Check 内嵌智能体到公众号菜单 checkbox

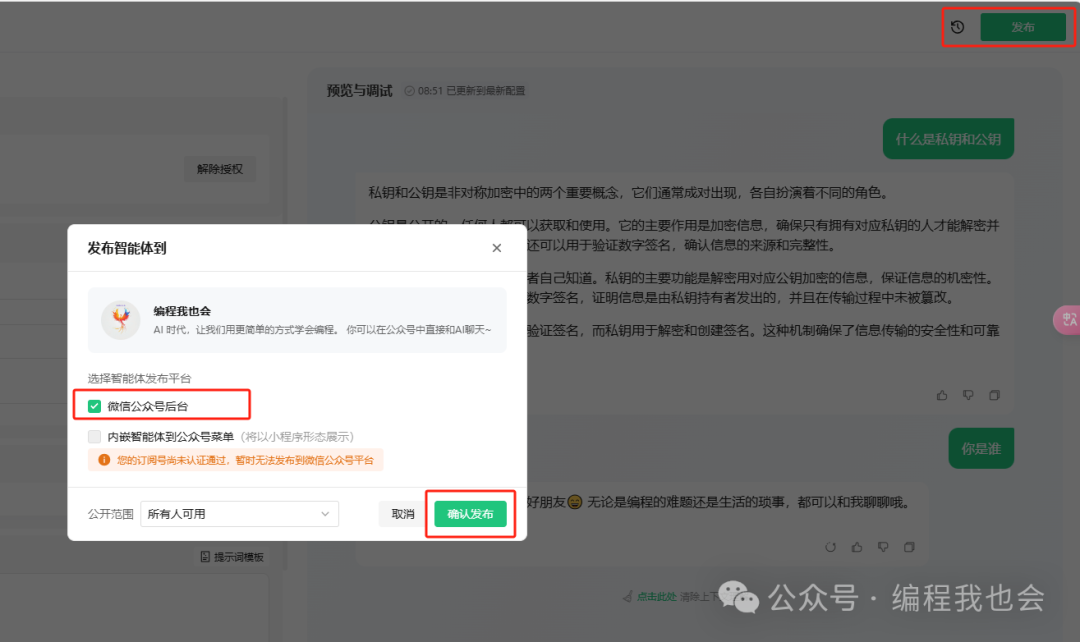click(95, 437)
